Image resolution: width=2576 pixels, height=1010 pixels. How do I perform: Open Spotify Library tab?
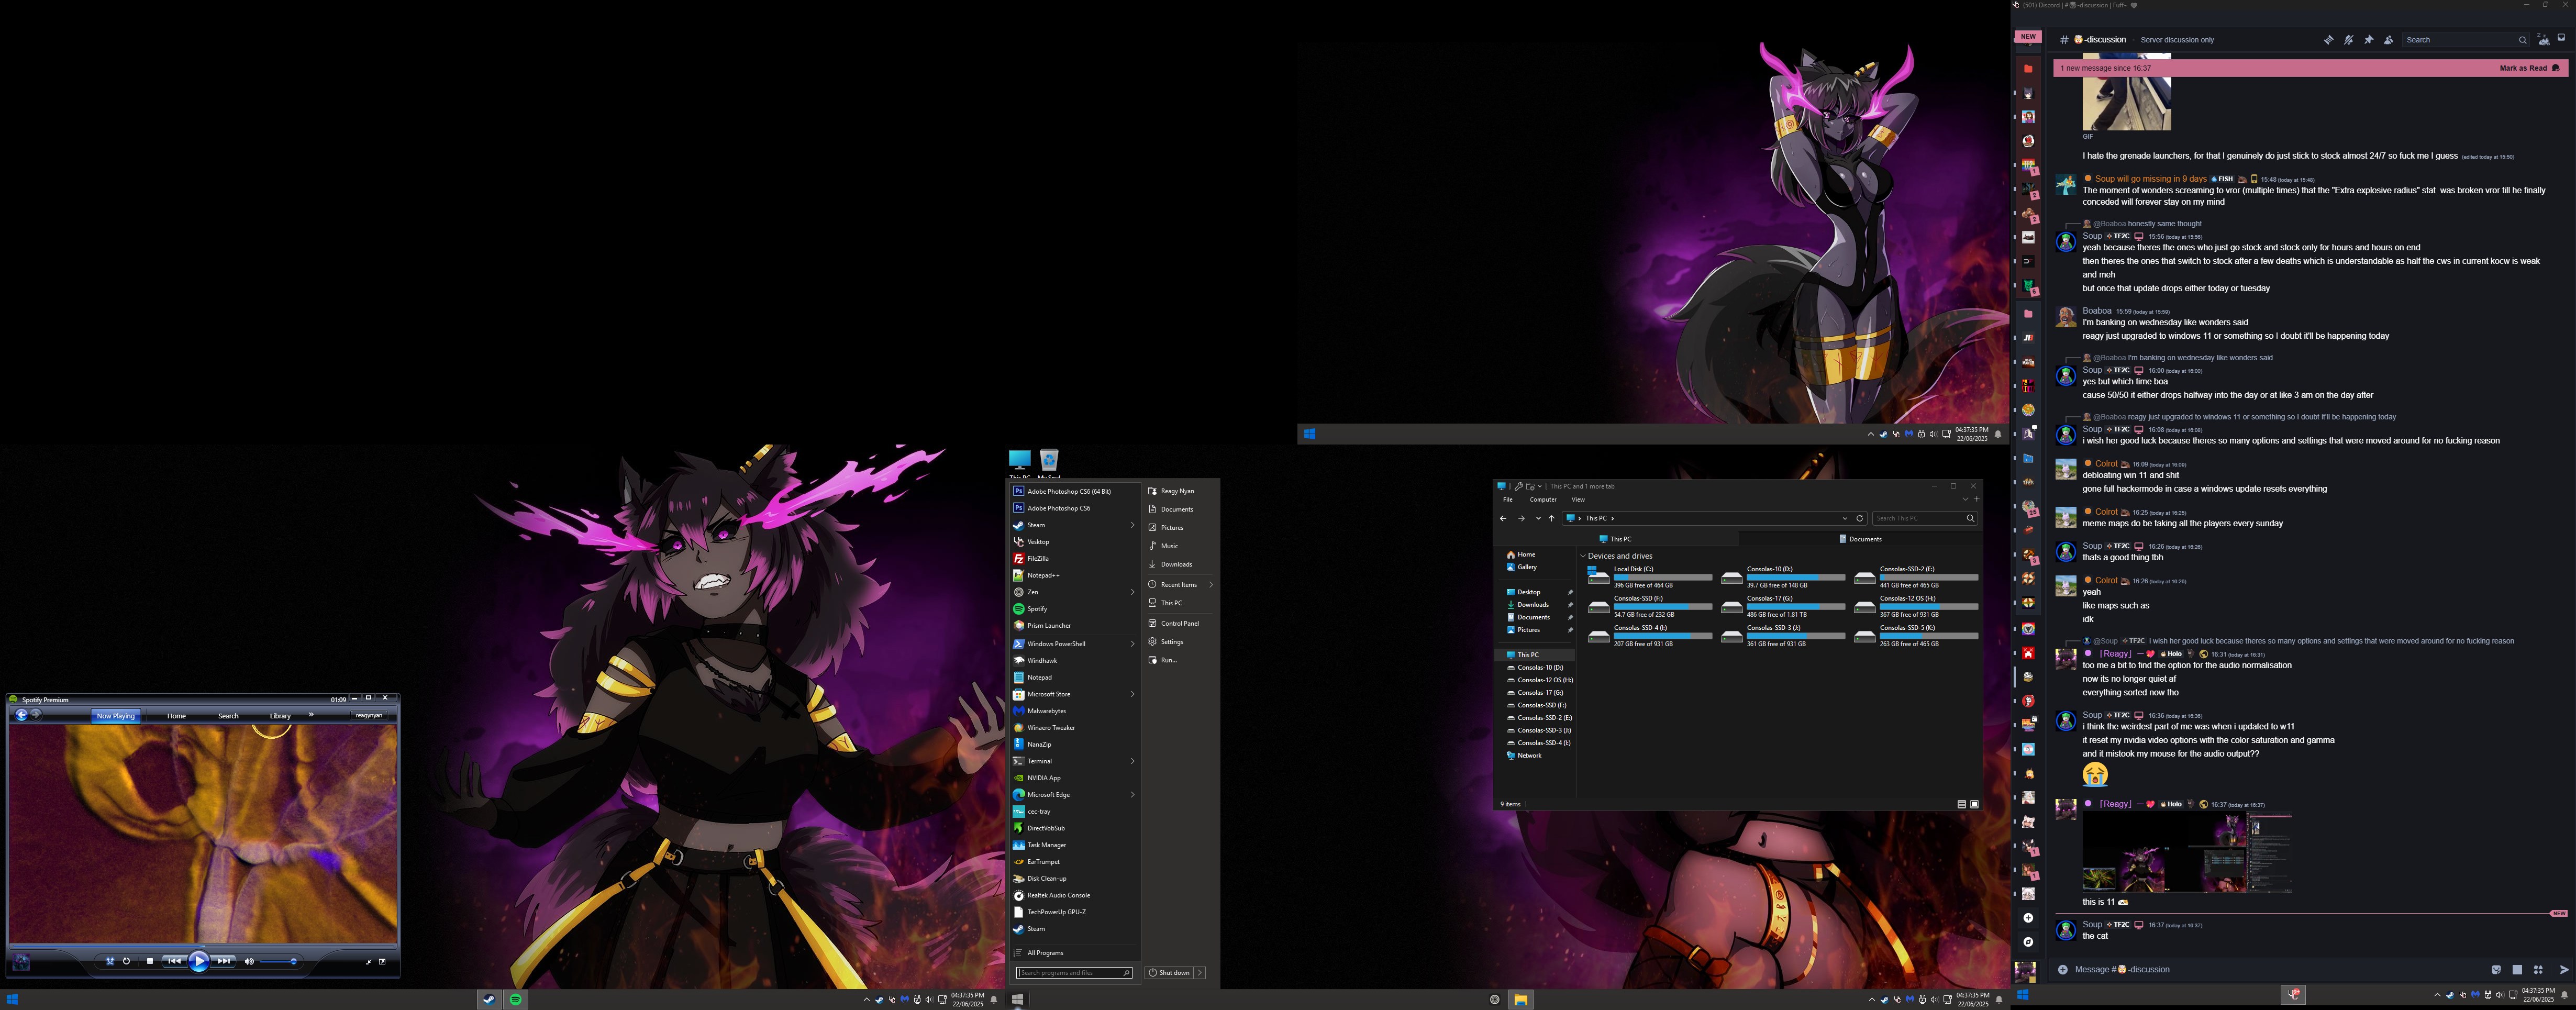280,716
